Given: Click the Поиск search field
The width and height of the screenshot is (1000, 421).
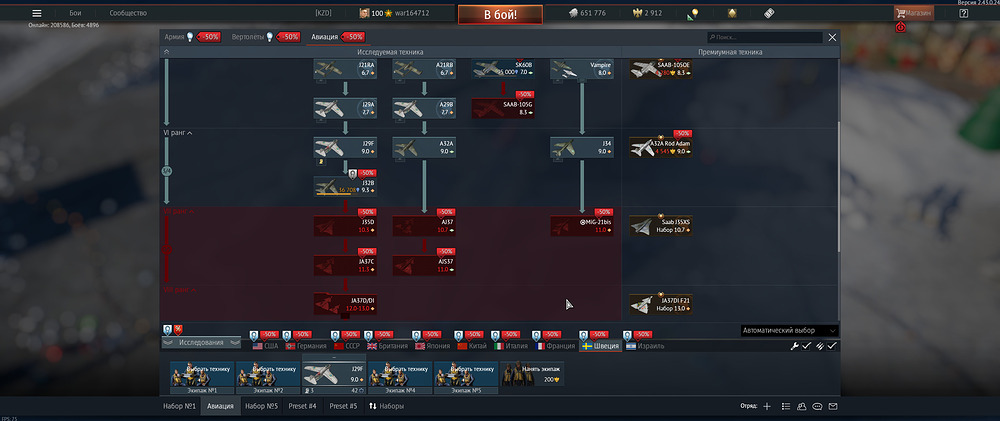Looking at the screenshot, I should click(765, 38).
